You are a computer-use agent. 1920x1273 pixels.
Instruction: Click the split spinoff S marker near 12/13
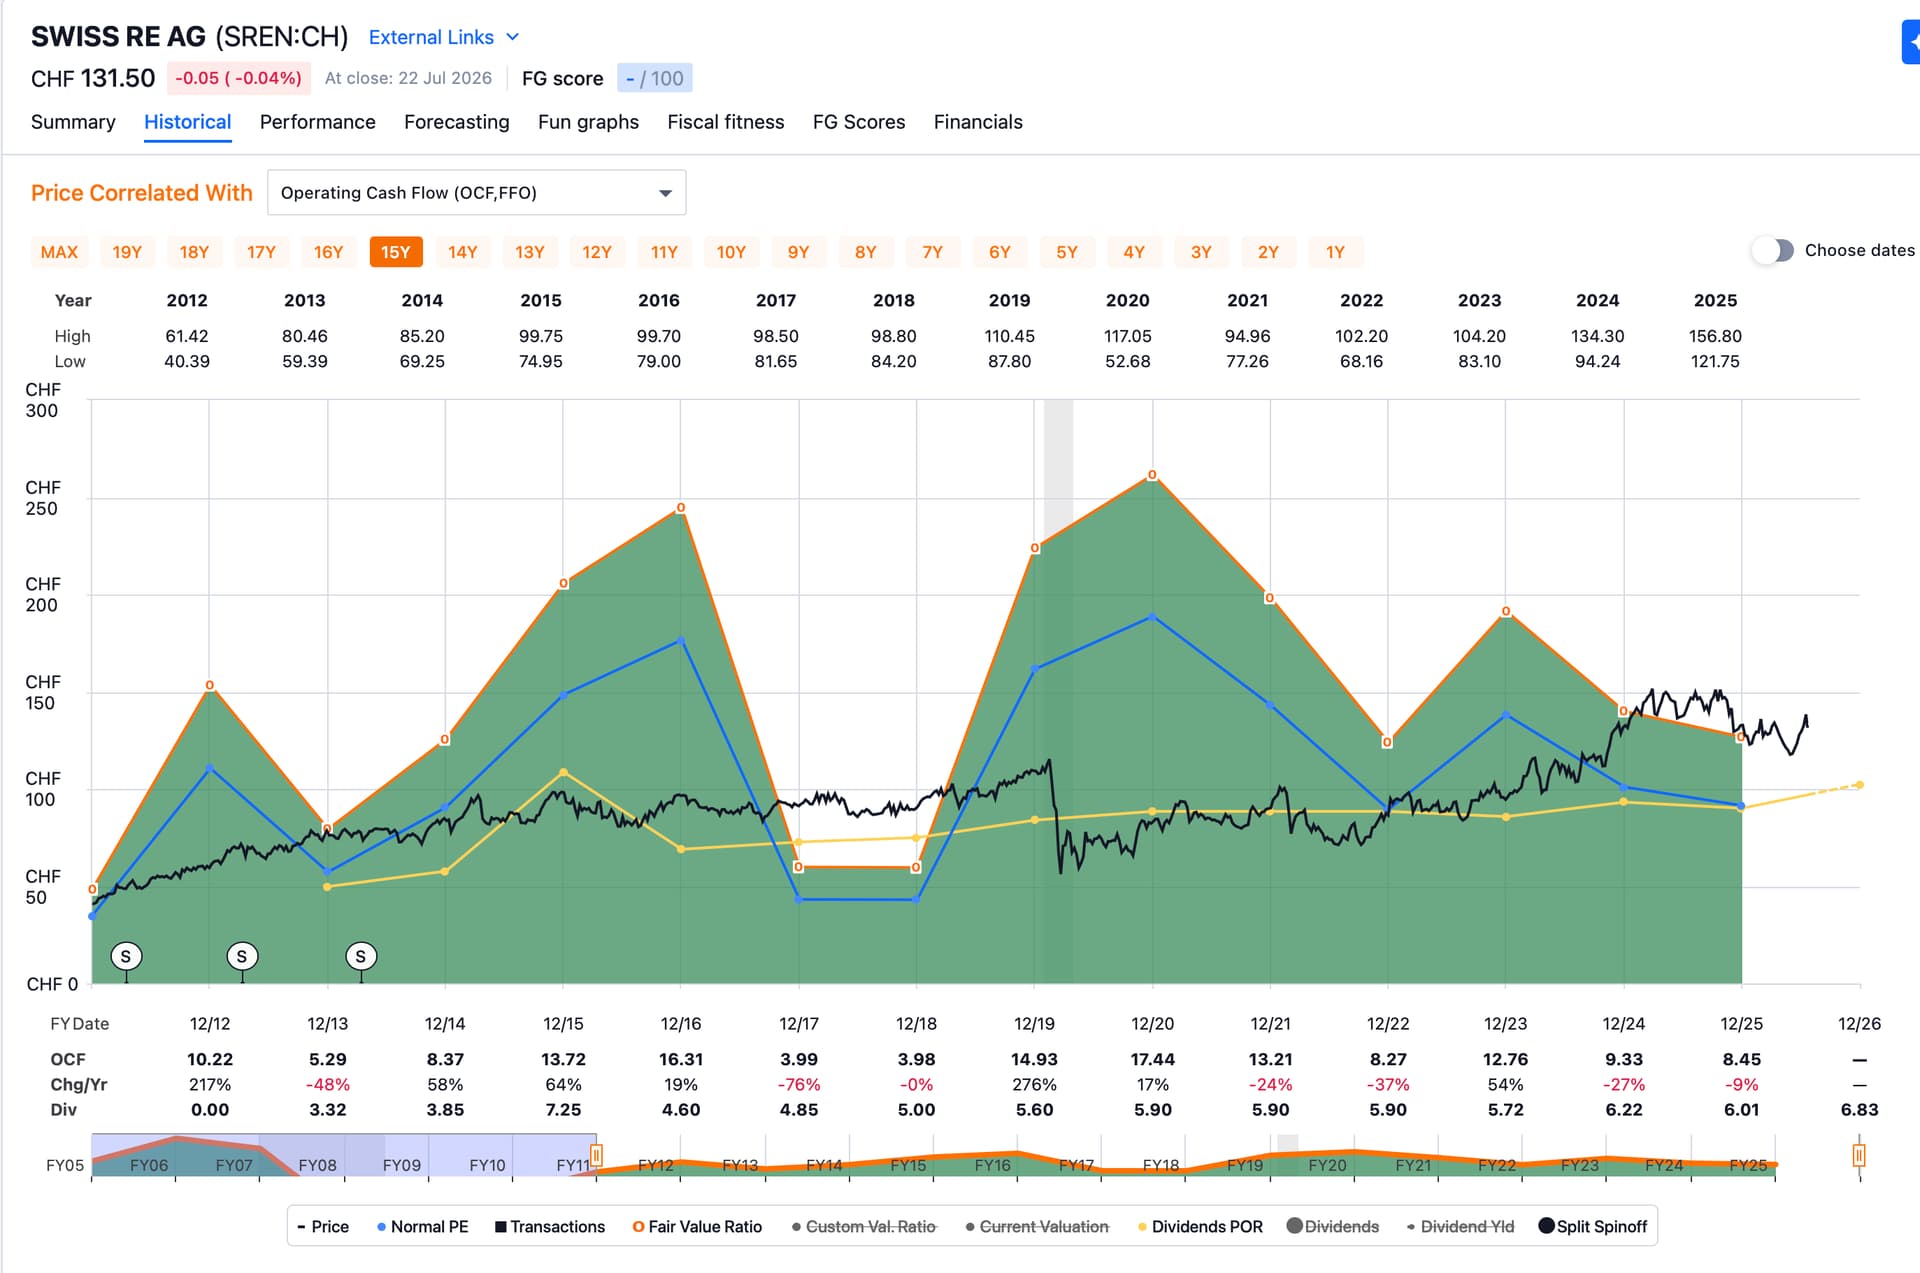tap(361, 956)
